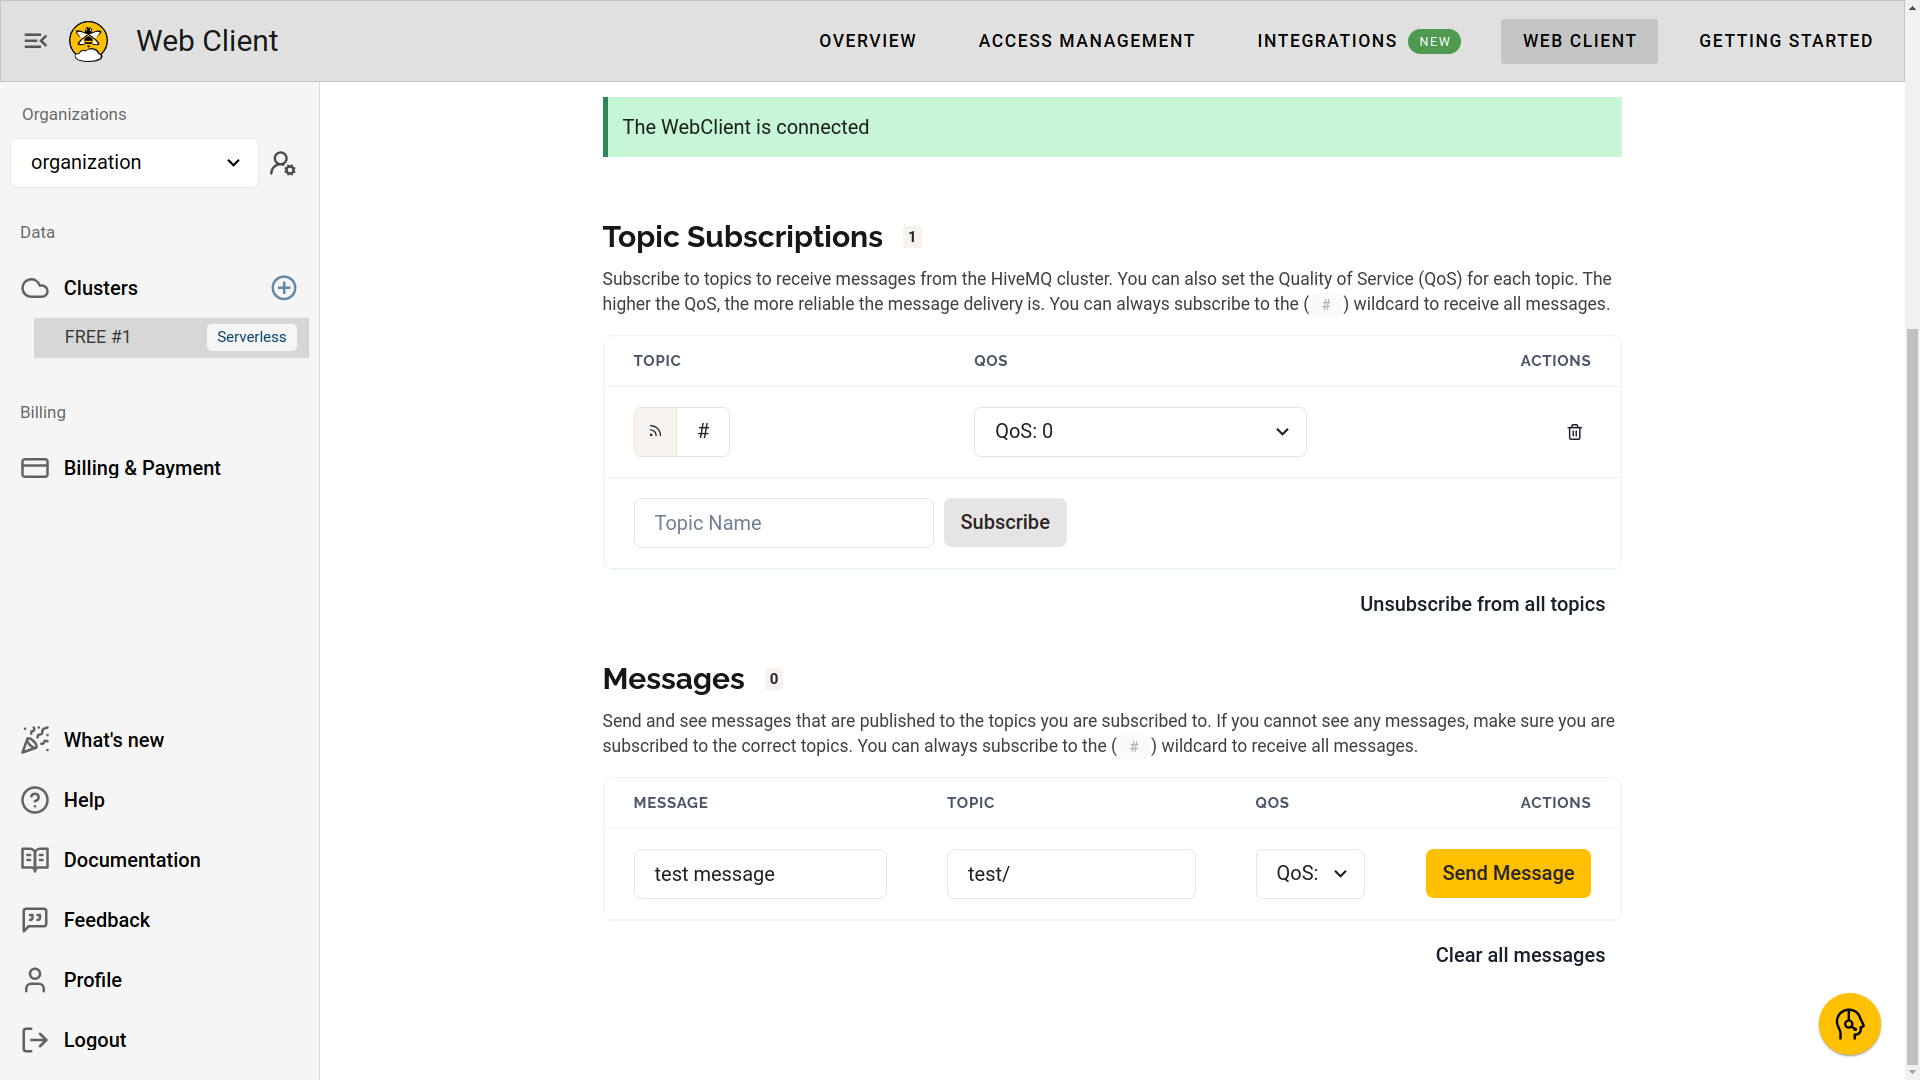Screen dimensions: 1920x1080
Task: Add a new cluster with the plus icon
Action: click(x=284, y=288)
